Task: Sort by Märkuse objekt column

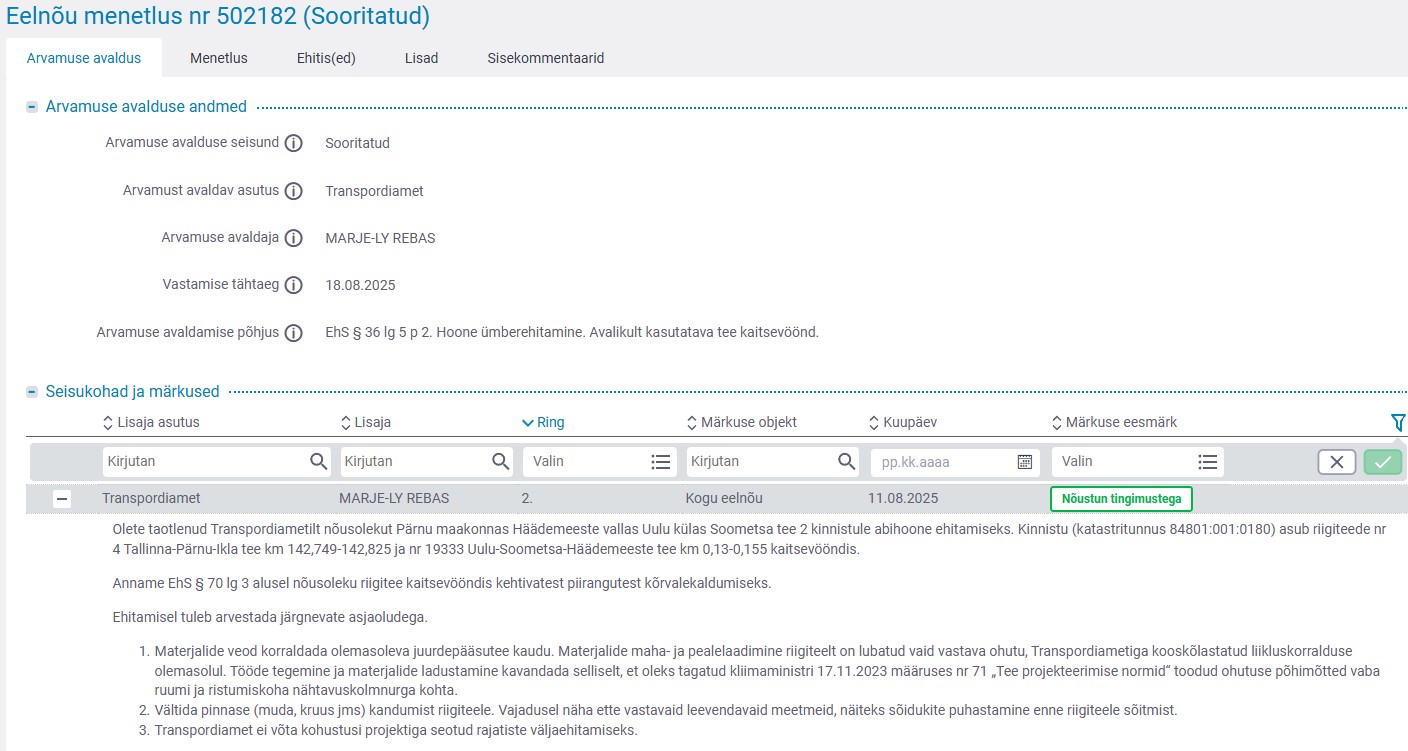Action: pyautogui.click(x=741, y=422)
